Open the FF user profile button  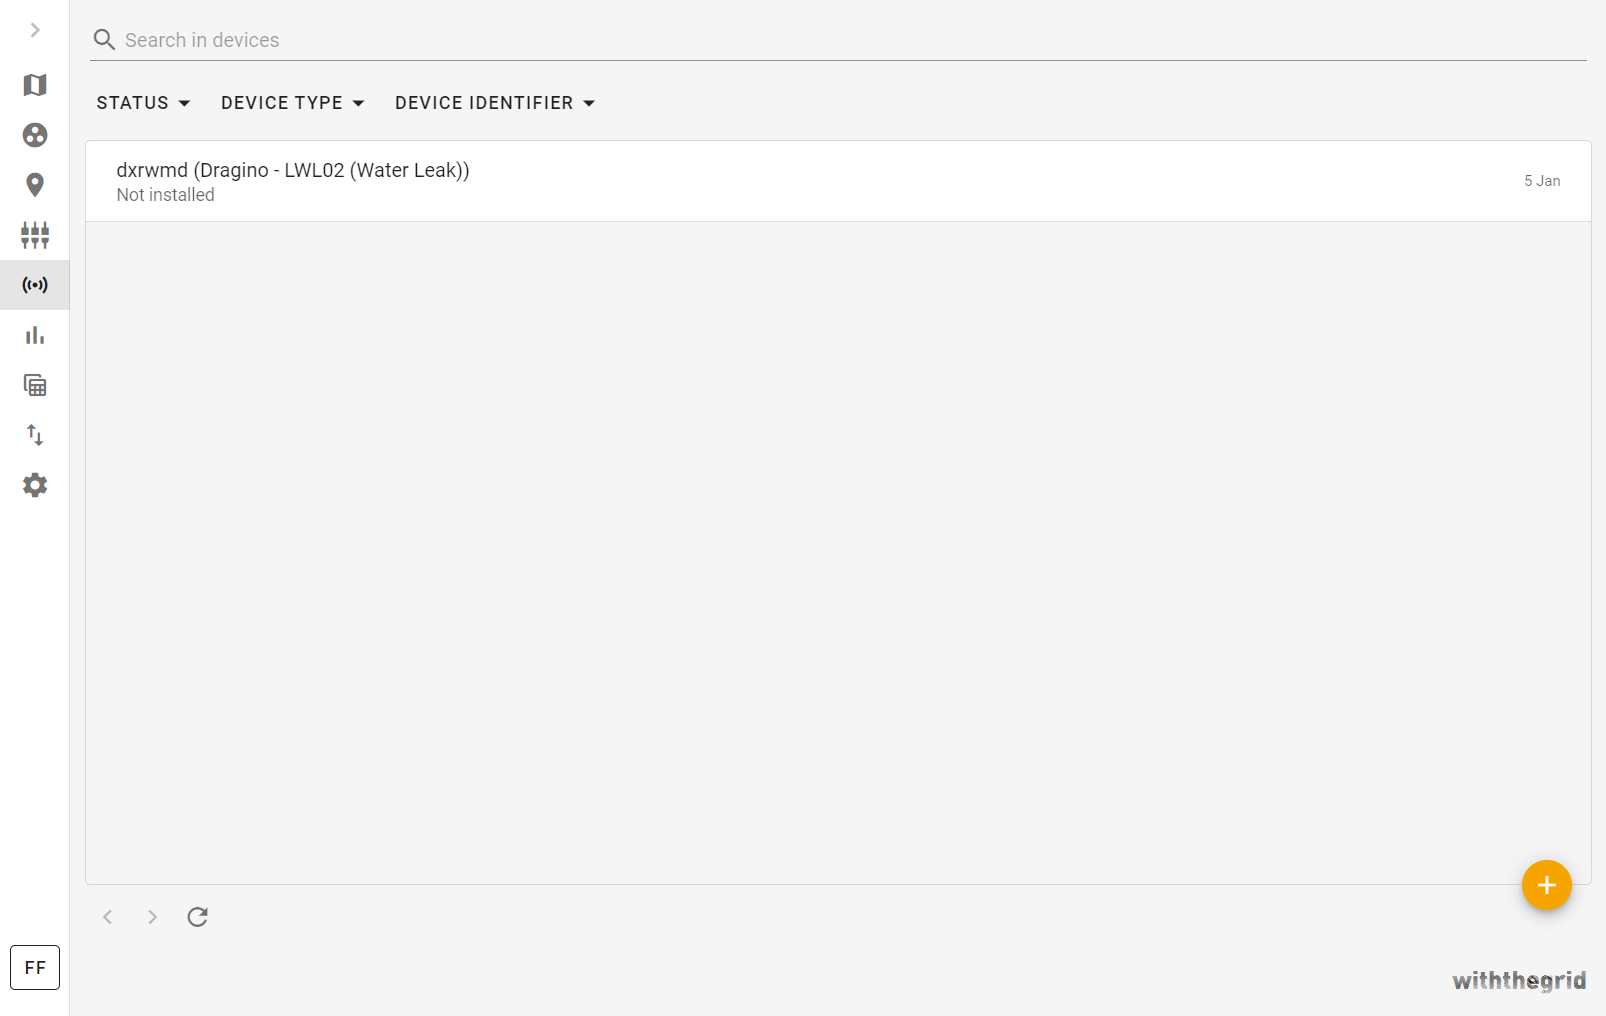pyautogui.click(x=35, y=967)
